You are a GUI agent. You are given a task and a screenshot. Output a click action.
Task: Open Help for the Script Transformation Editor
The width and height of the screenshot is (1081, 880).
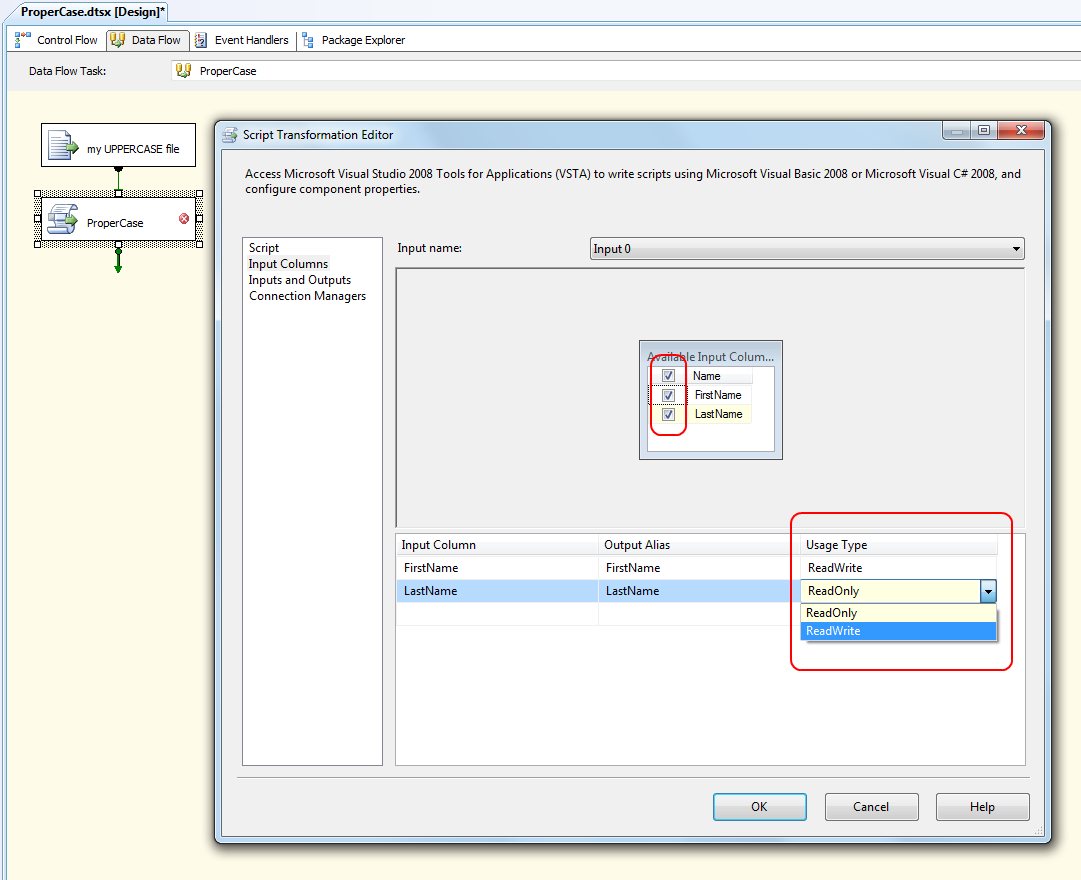[982, 807]
